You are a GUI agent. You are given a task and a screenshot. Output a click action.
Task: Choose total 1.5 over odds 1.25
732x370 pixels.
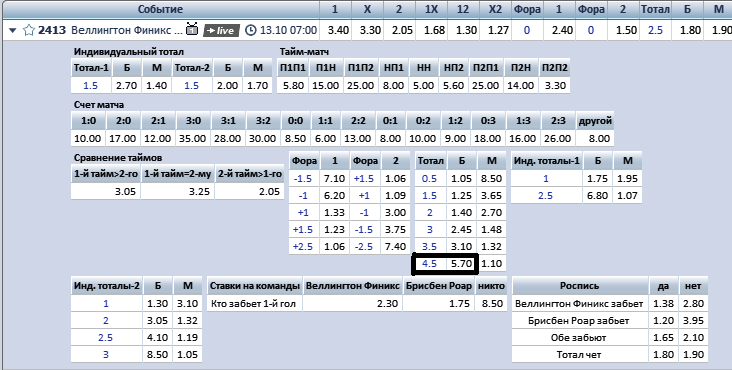[462, 195]
